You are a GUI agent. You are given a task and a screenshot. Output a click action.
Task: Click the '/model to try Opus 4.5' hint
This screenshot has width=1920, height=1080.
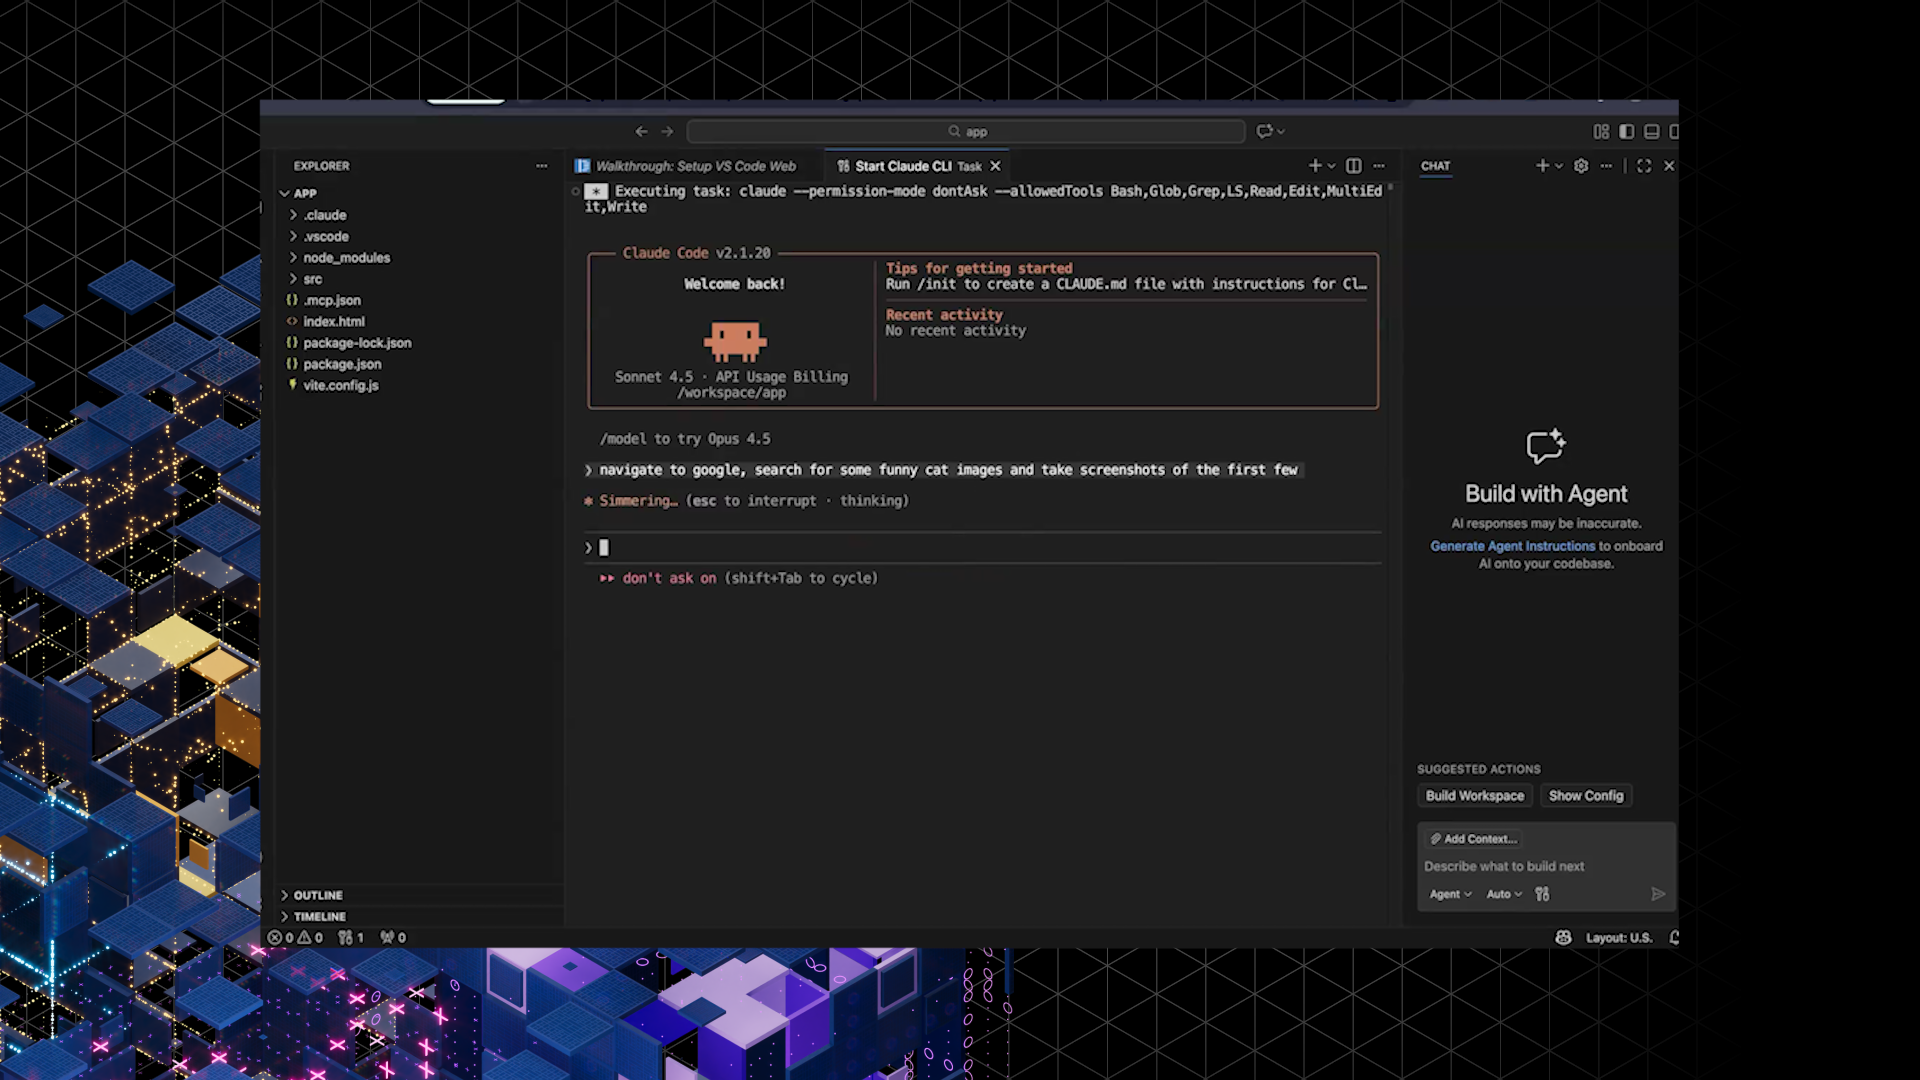(x=685, y=438)
